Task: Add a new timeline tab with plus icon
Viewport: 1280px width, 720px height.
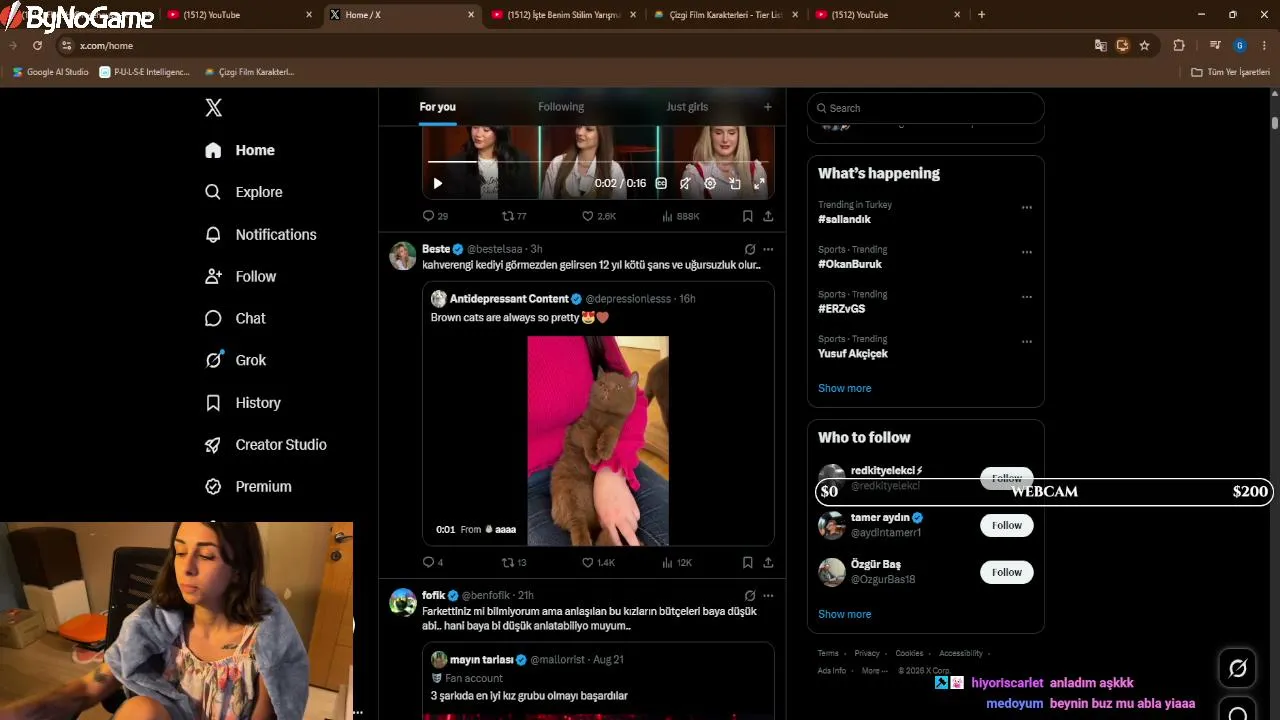Action: (x=768, y=107)
